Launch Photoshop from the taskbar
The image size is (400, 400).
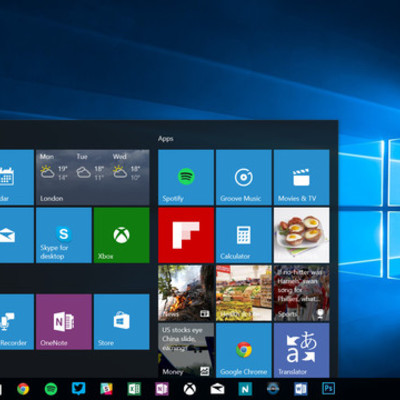point(328,389)
